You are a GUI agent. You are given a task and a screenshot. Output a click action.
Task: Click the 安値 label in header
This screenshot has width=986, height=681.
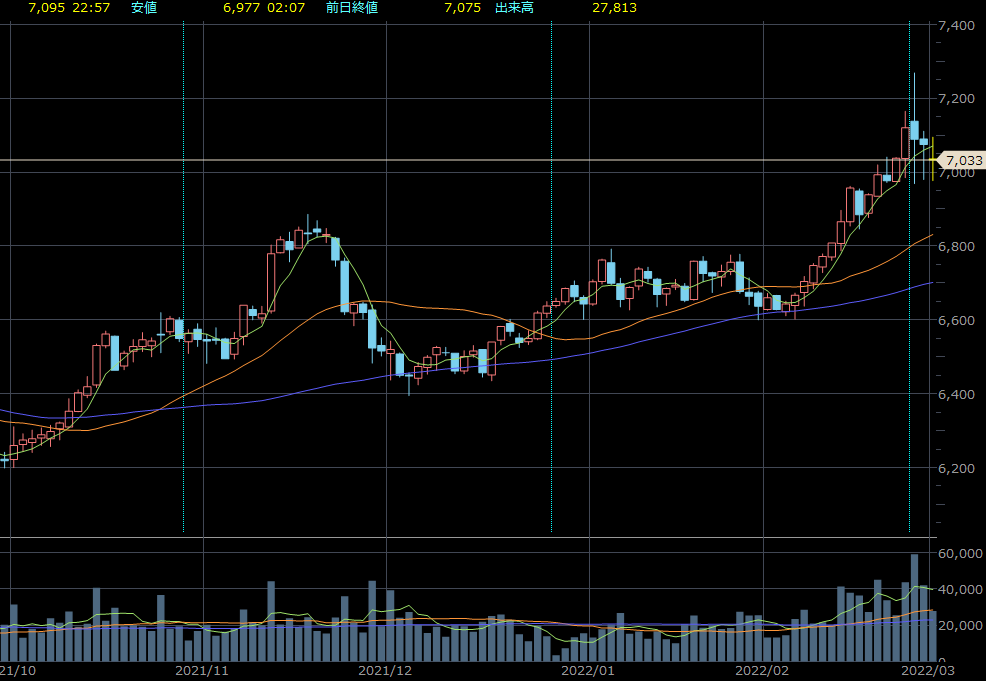point(145,8)
